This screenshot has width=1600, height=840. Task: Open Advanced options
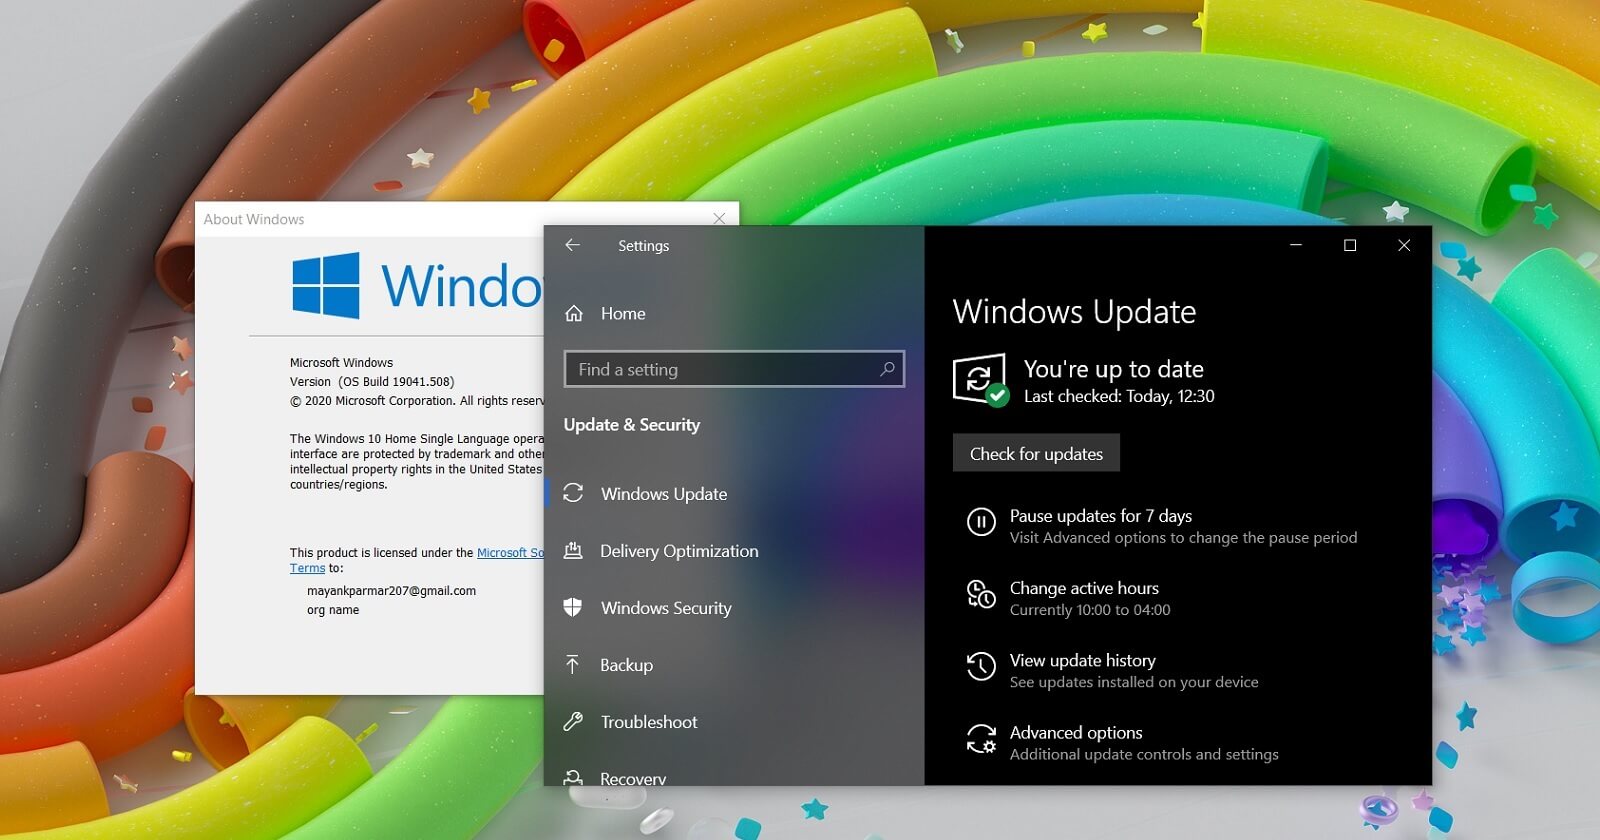pos(1076,733)
